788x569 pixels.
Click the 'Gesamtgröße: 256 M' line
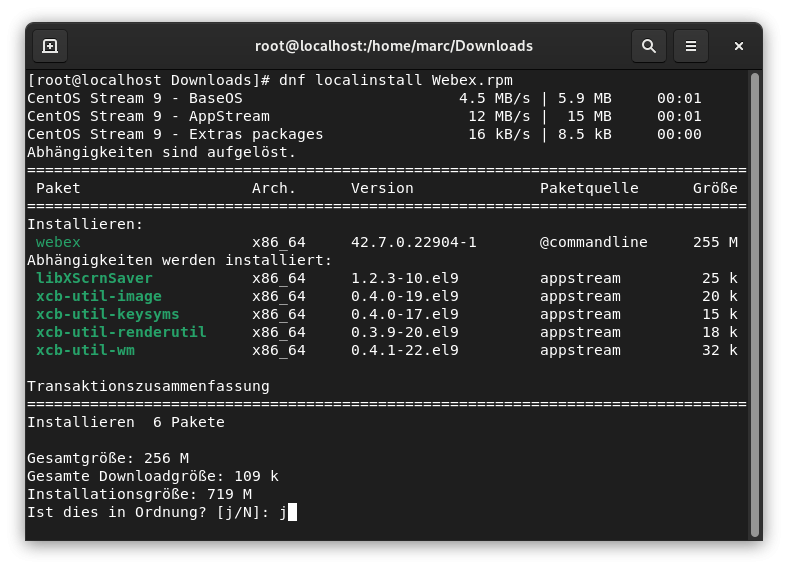(x=108, y=458)
